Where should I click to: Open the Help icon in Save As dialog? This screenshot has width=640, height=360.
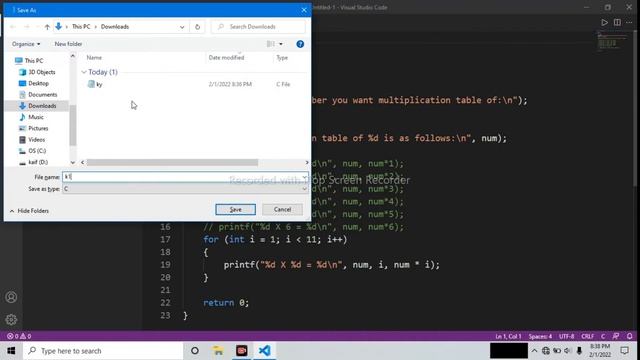click(300, 44)
